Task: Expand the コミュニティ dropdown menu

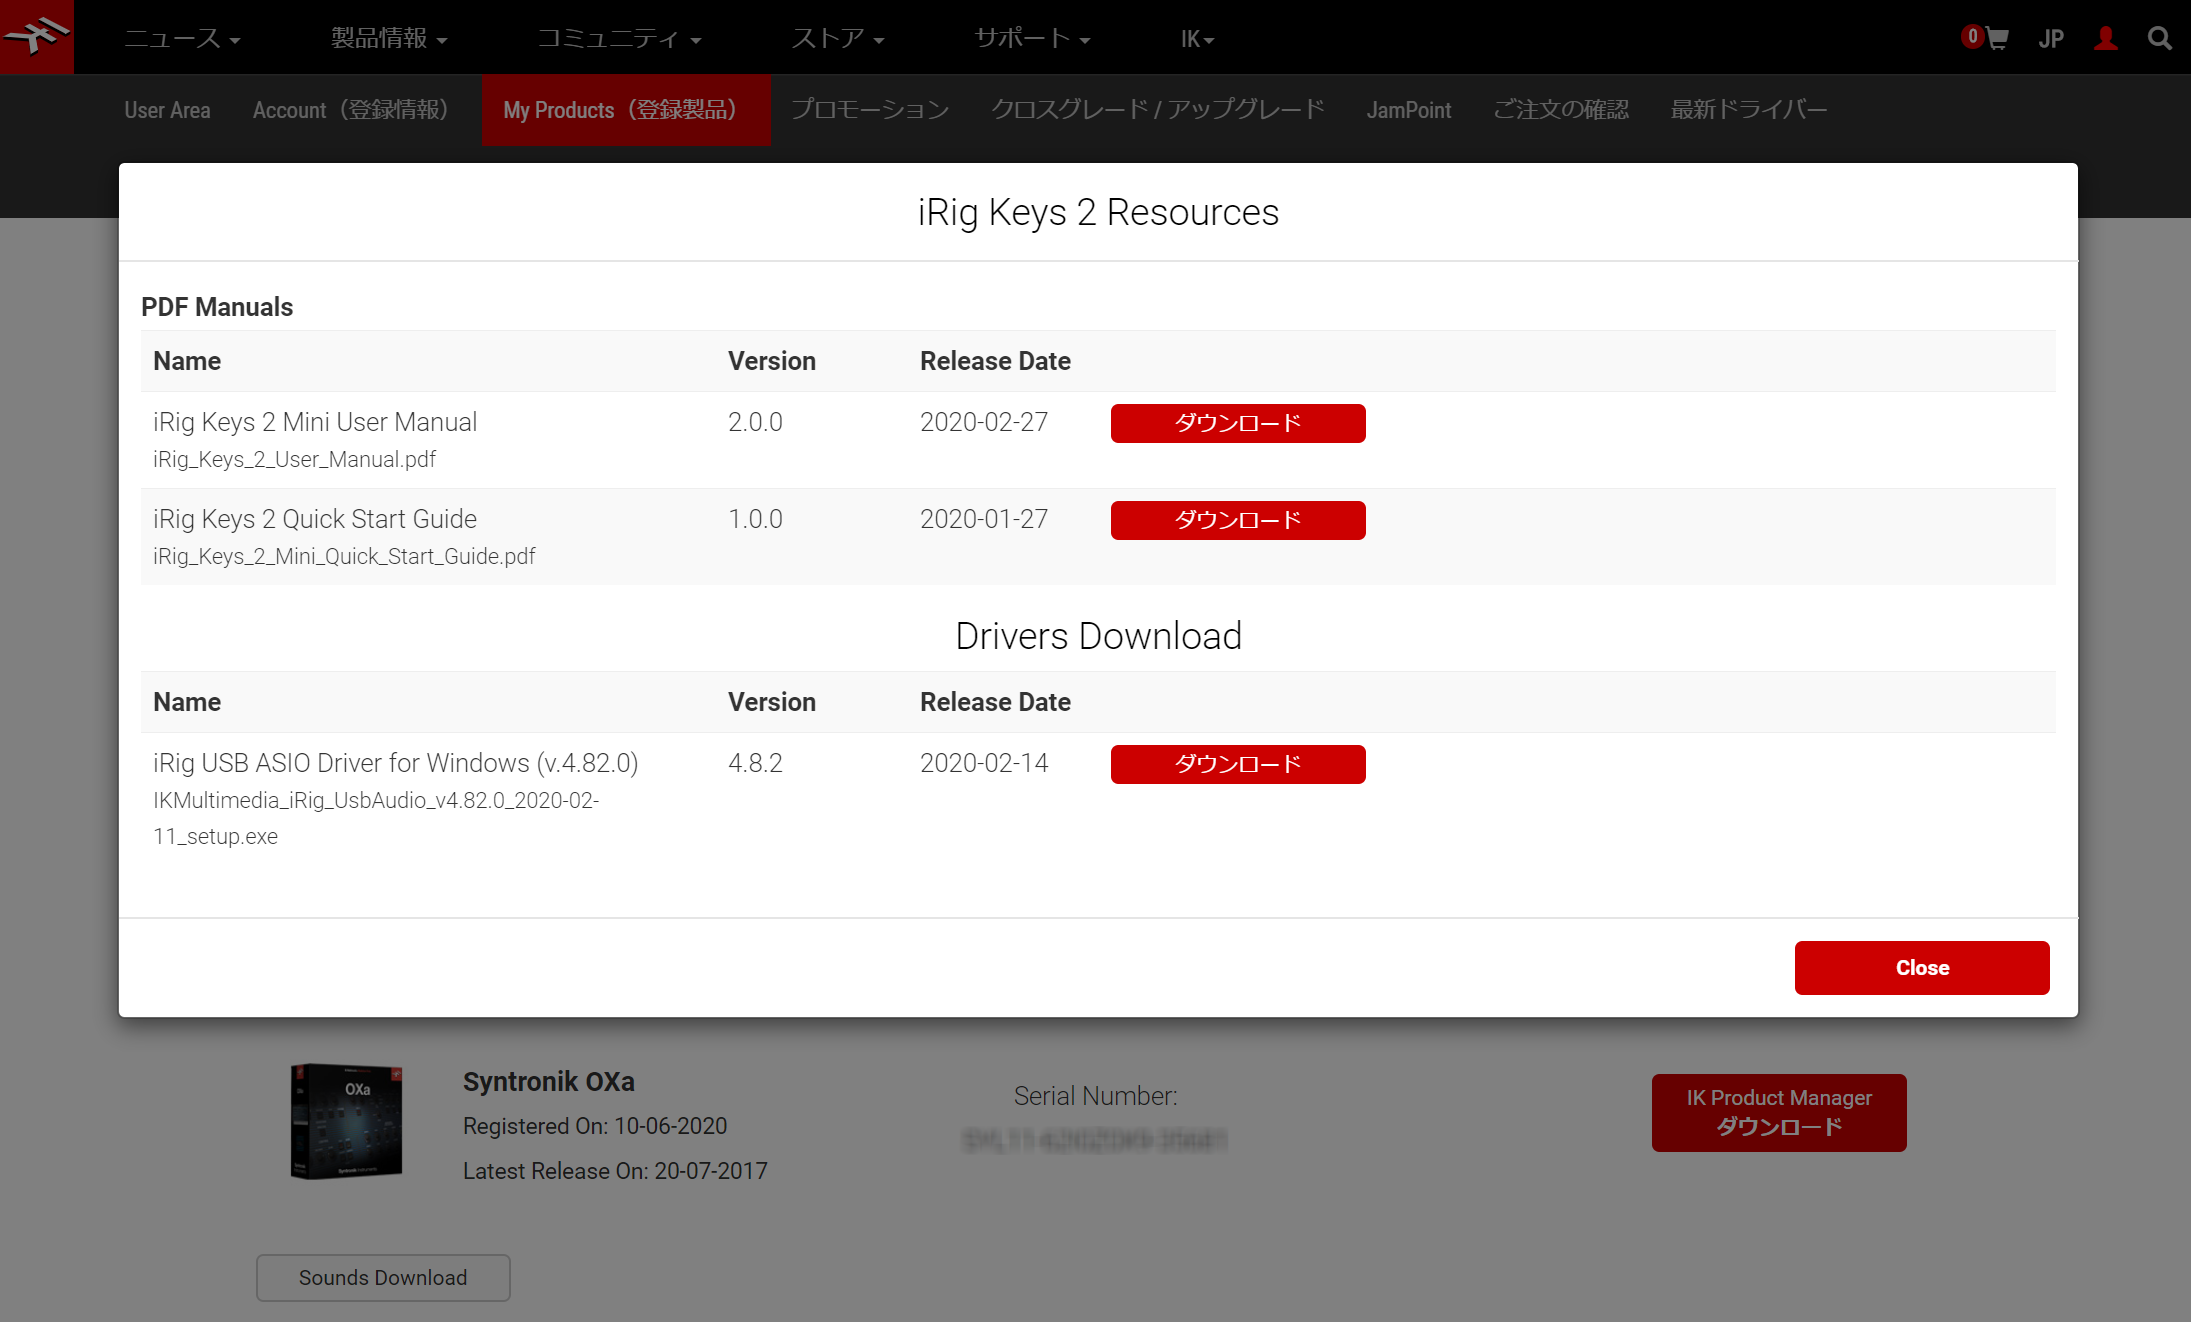Action: 619,38
